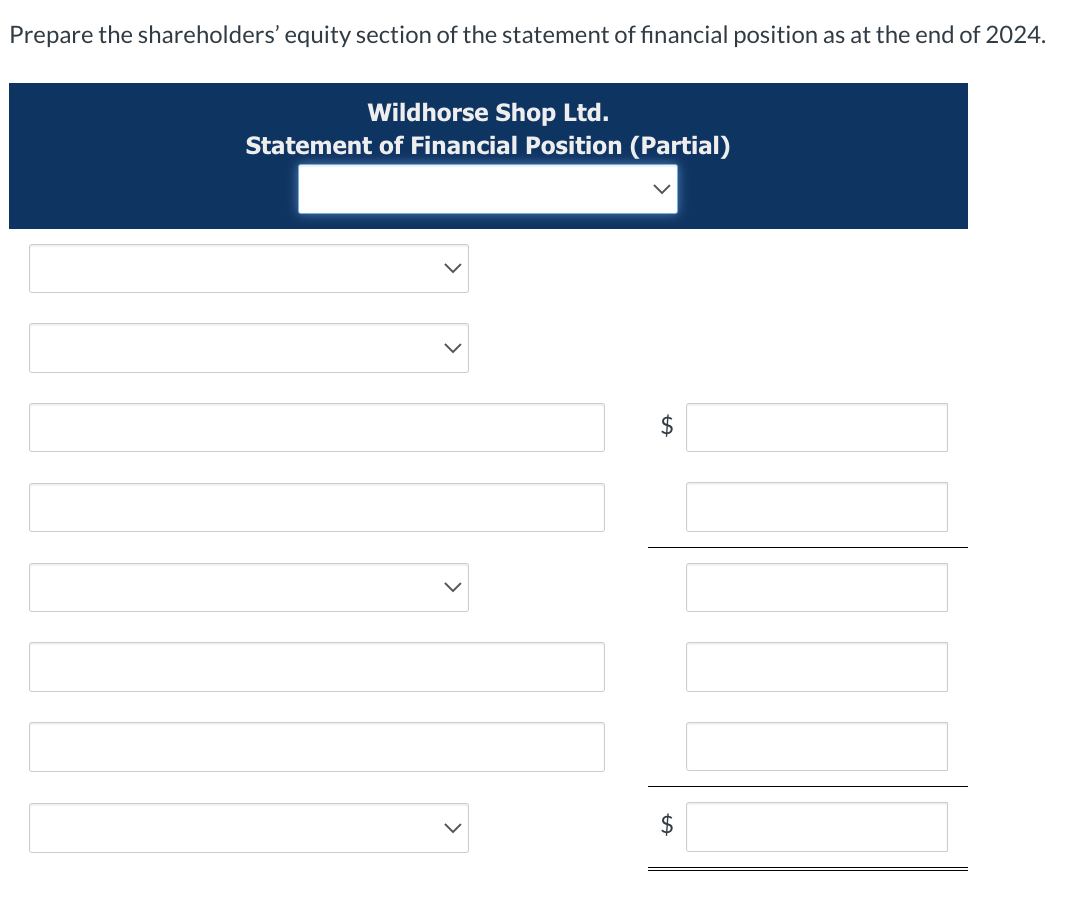Viewport: 1074px width, 902px height.
Task: Click the chevron on the header dropdown
Action: click(661, 188)
